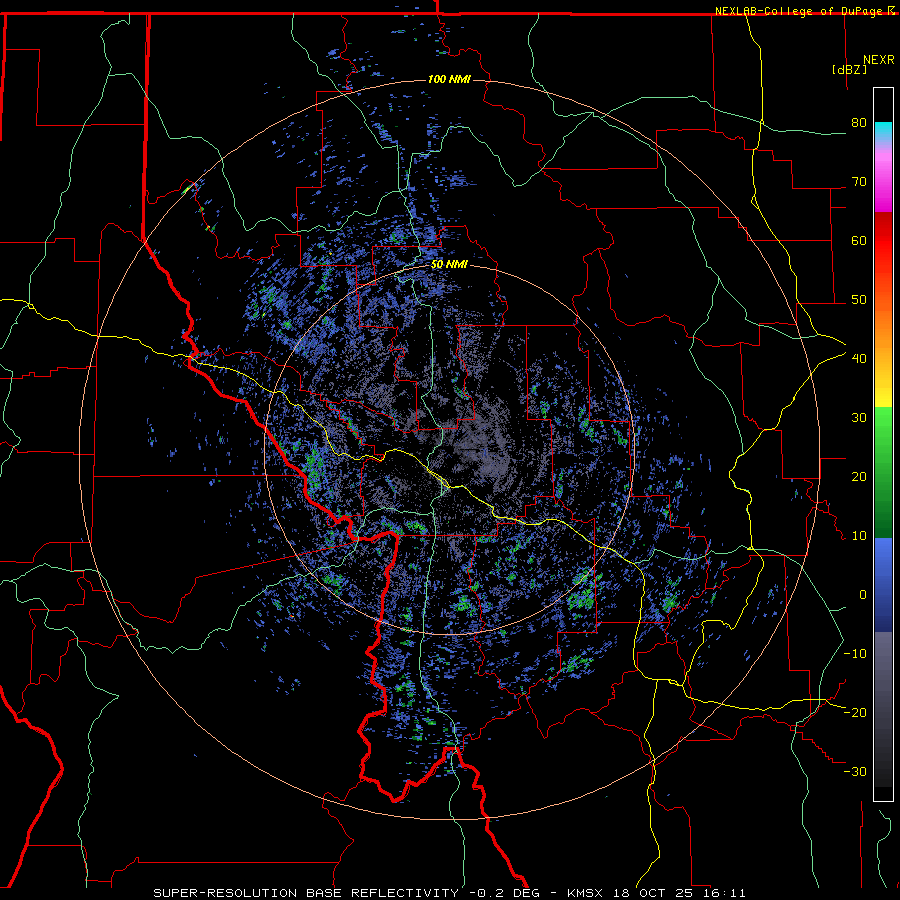Click the "16:11" timestamp text

(x=726, y=893)
